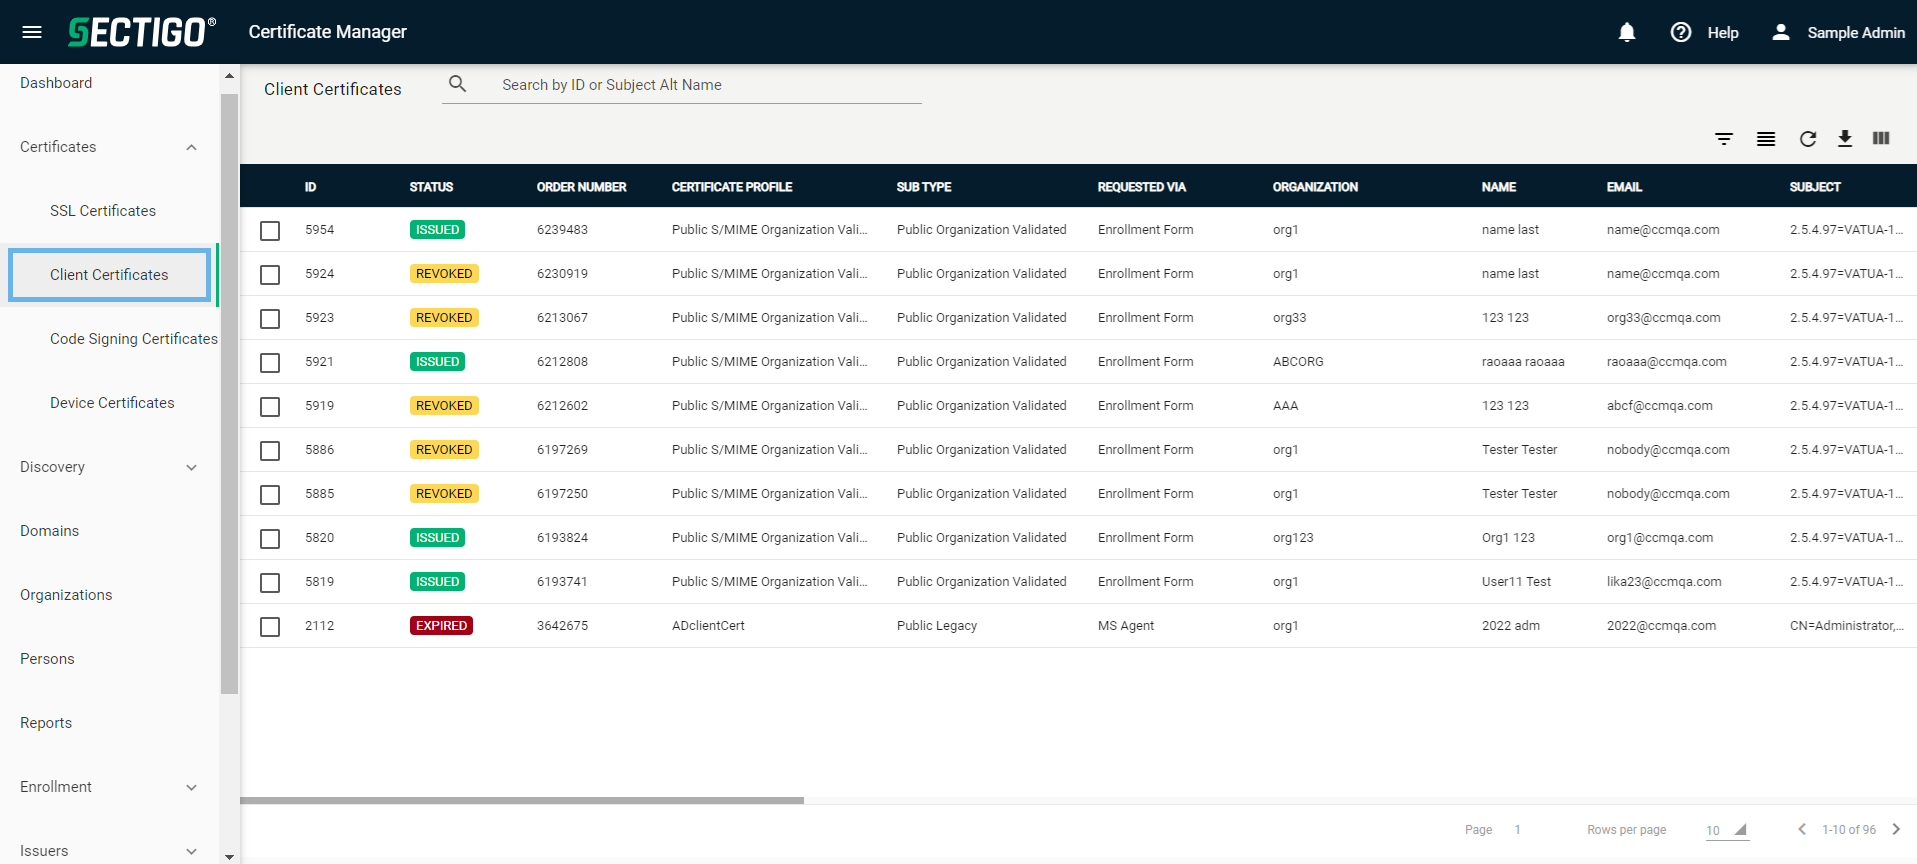This screenshot has height=864, width=1917.
Task: Sort by the STATUS column header
Action: coord(431,187)
